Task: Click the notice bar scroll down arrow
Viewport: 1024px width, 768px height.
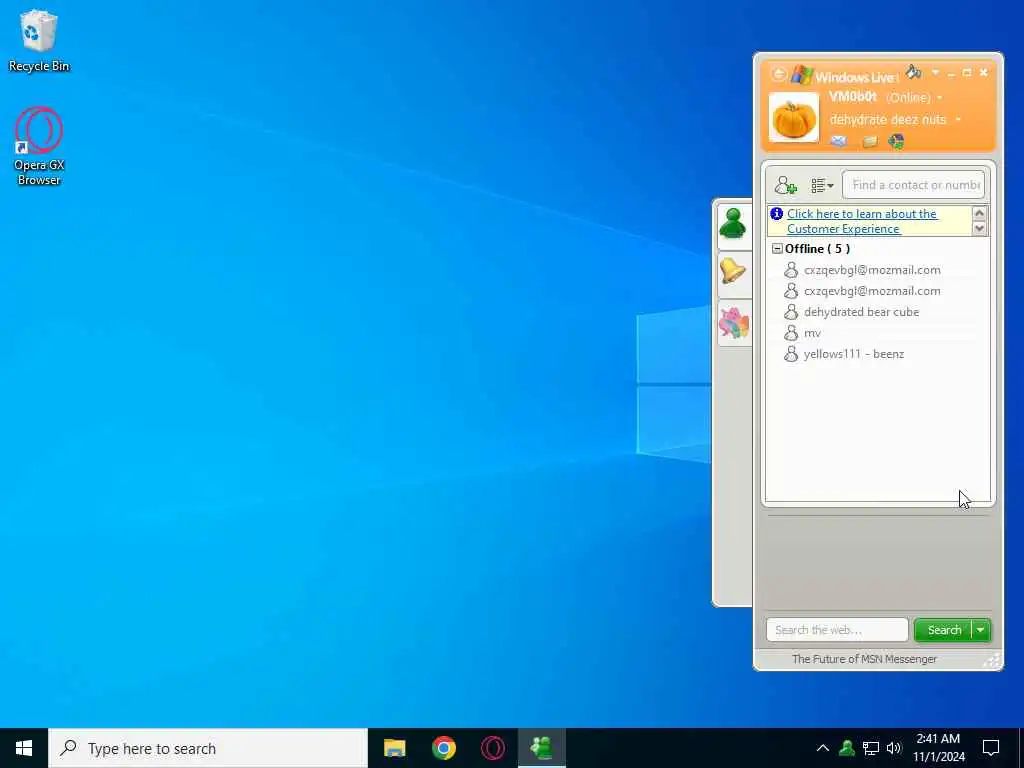Action: pyautogui.click(x=979, y=228)
